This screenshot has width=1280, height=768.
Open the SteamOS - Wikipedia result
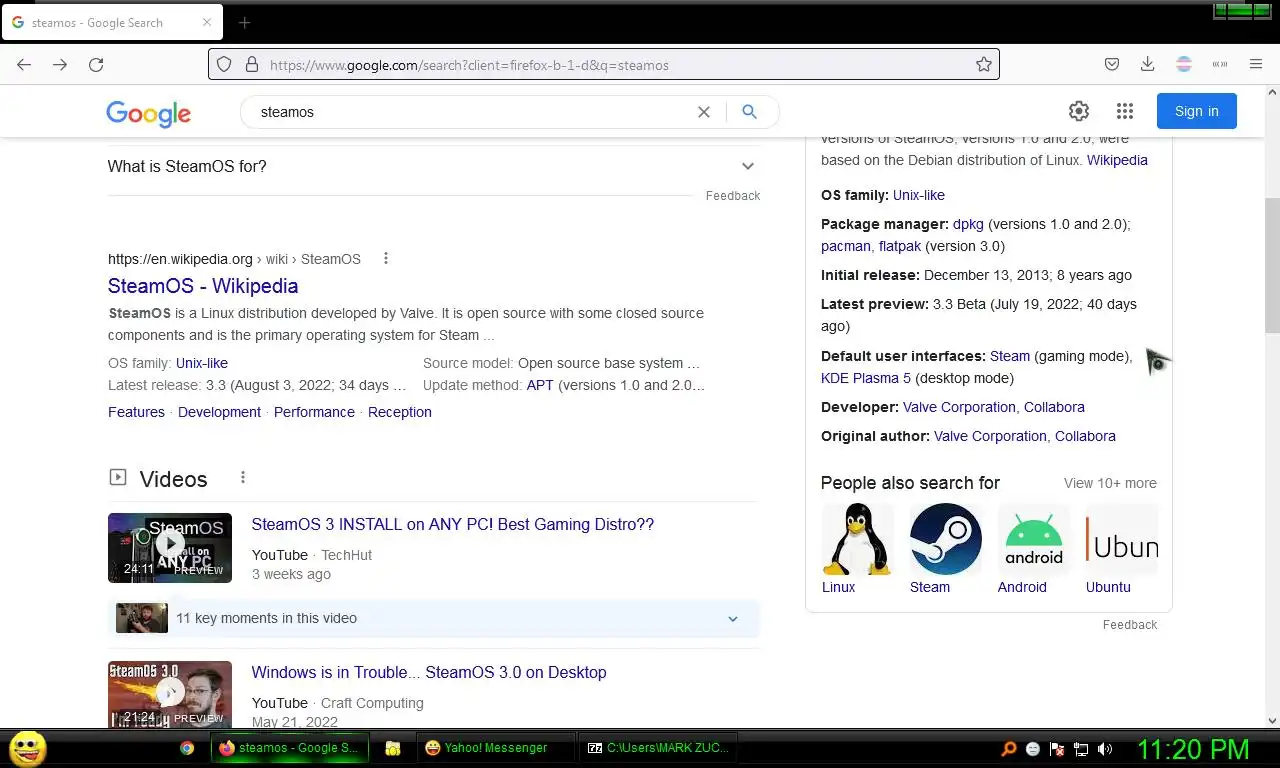point(203,286)
